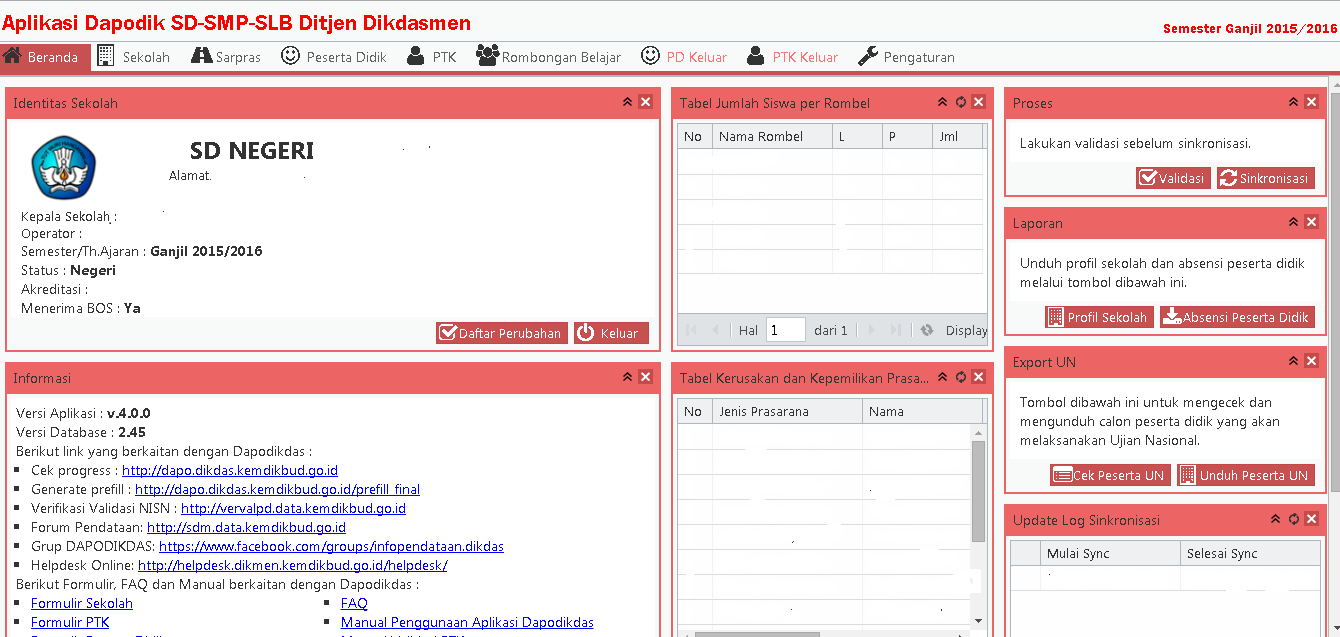1340x637 pixels.
Task: Open the PTK Keluar tab
Action: 793,57
